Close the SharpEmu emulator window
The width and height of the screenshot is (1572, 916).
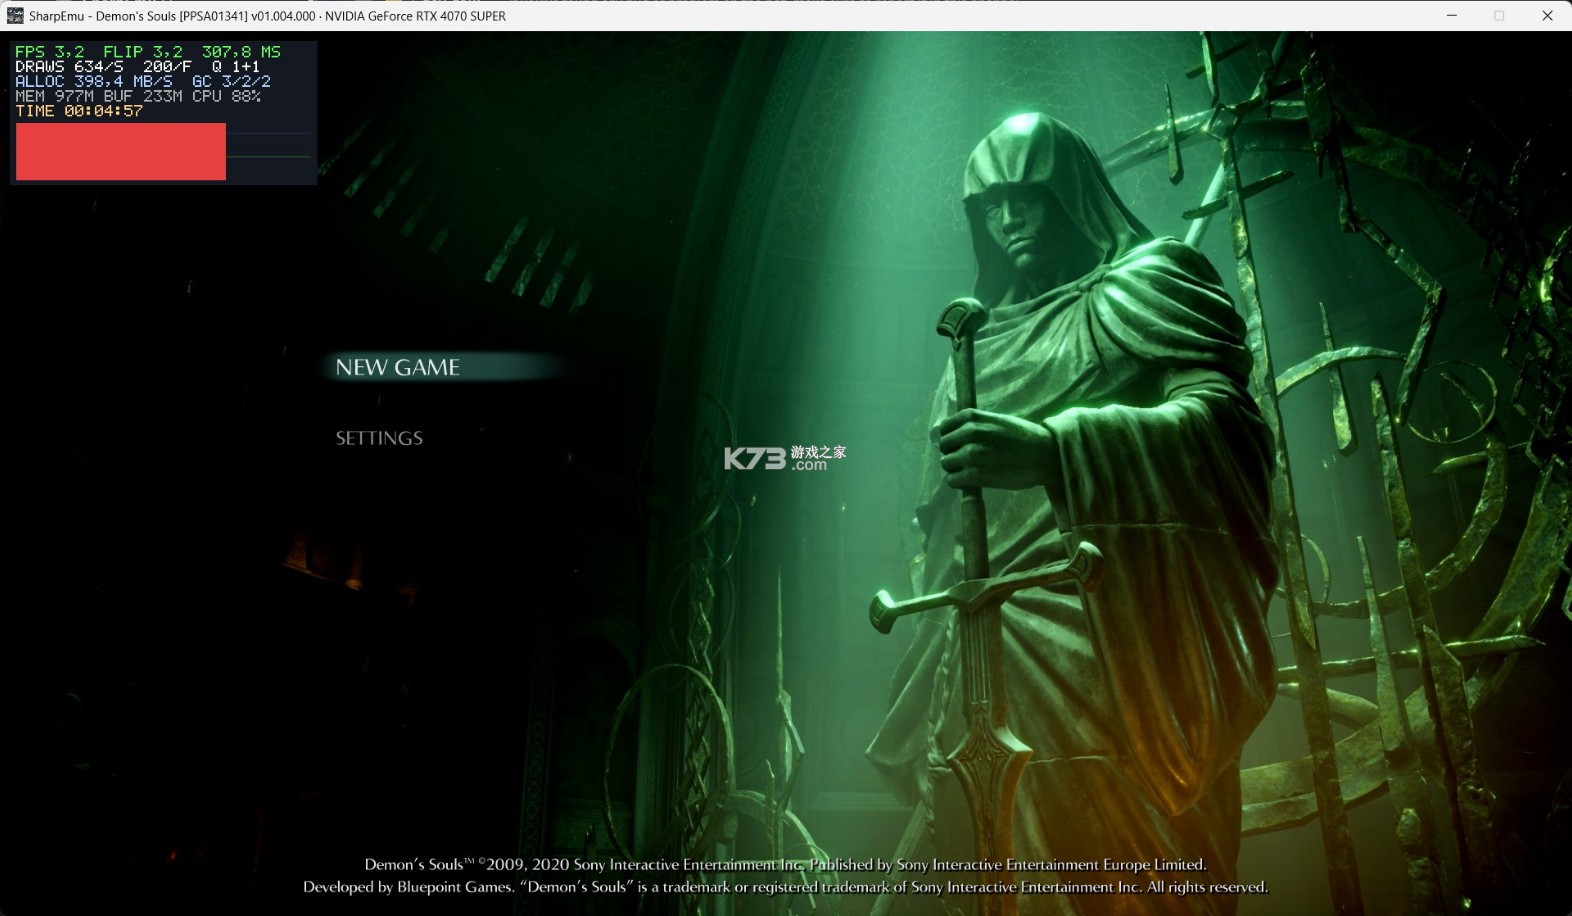click(1547, 16)
